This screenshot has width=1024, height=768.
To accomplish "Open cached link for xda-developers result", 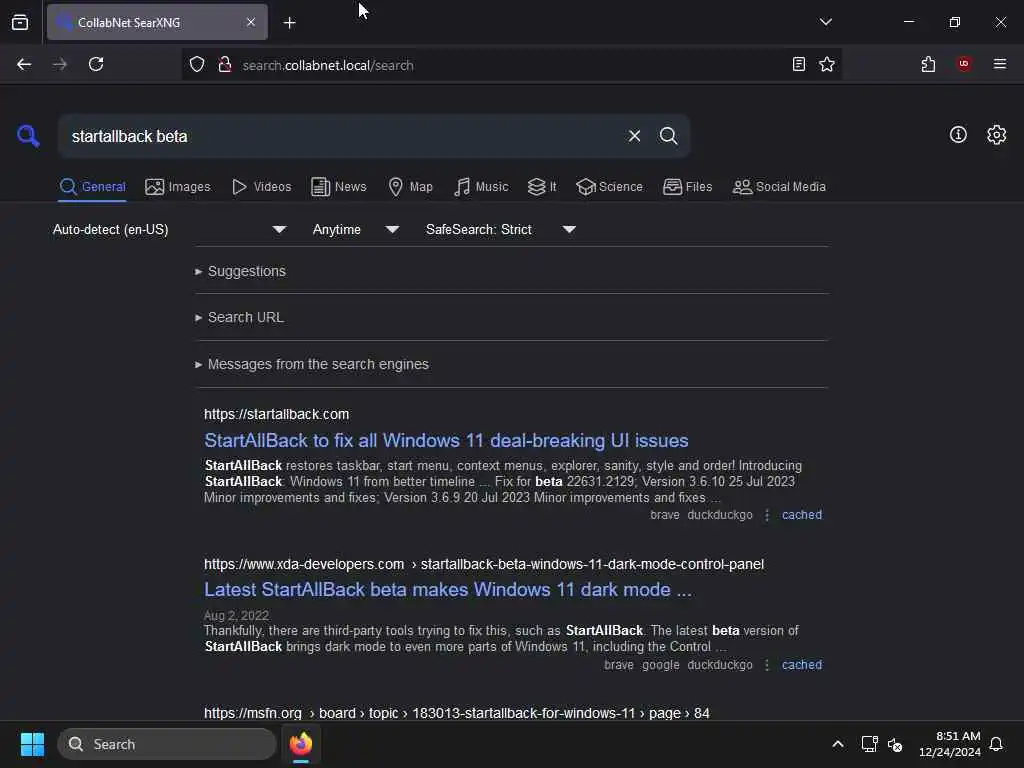I will [x=802, y=665].
